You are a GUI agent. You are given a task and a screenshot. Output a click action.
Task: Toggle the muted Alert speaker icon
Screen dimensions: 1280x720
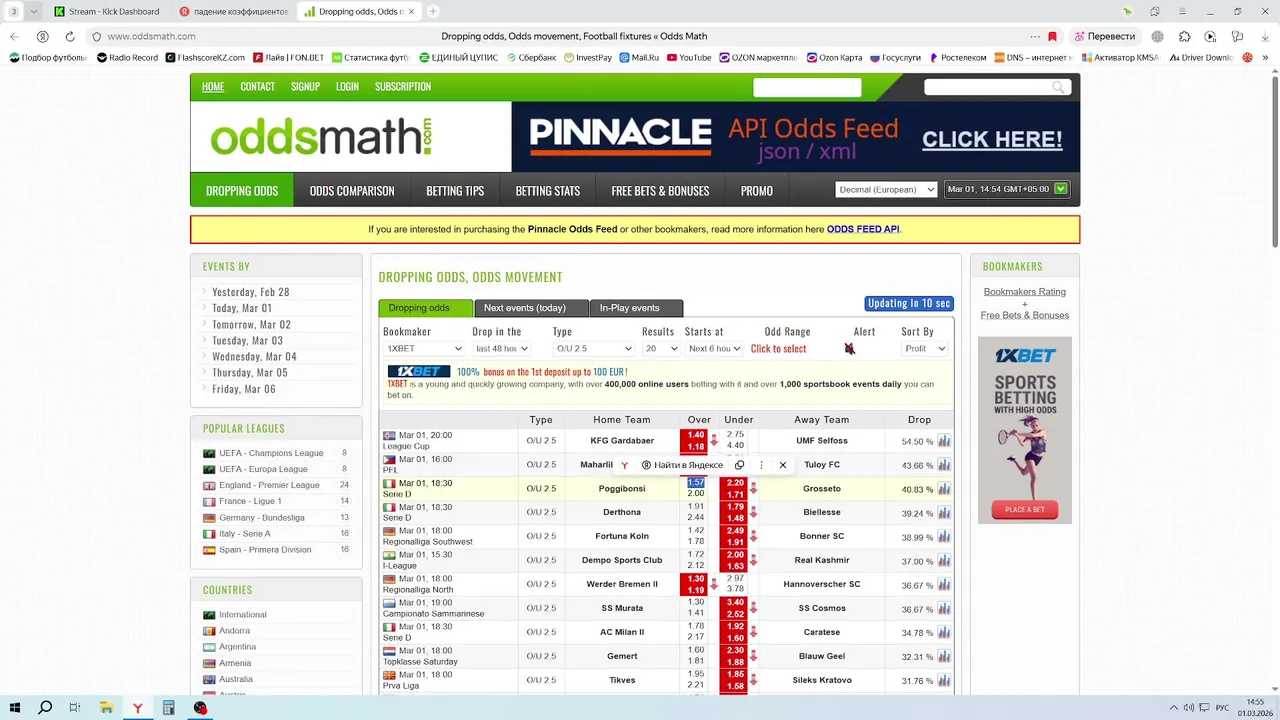[849, 349]
